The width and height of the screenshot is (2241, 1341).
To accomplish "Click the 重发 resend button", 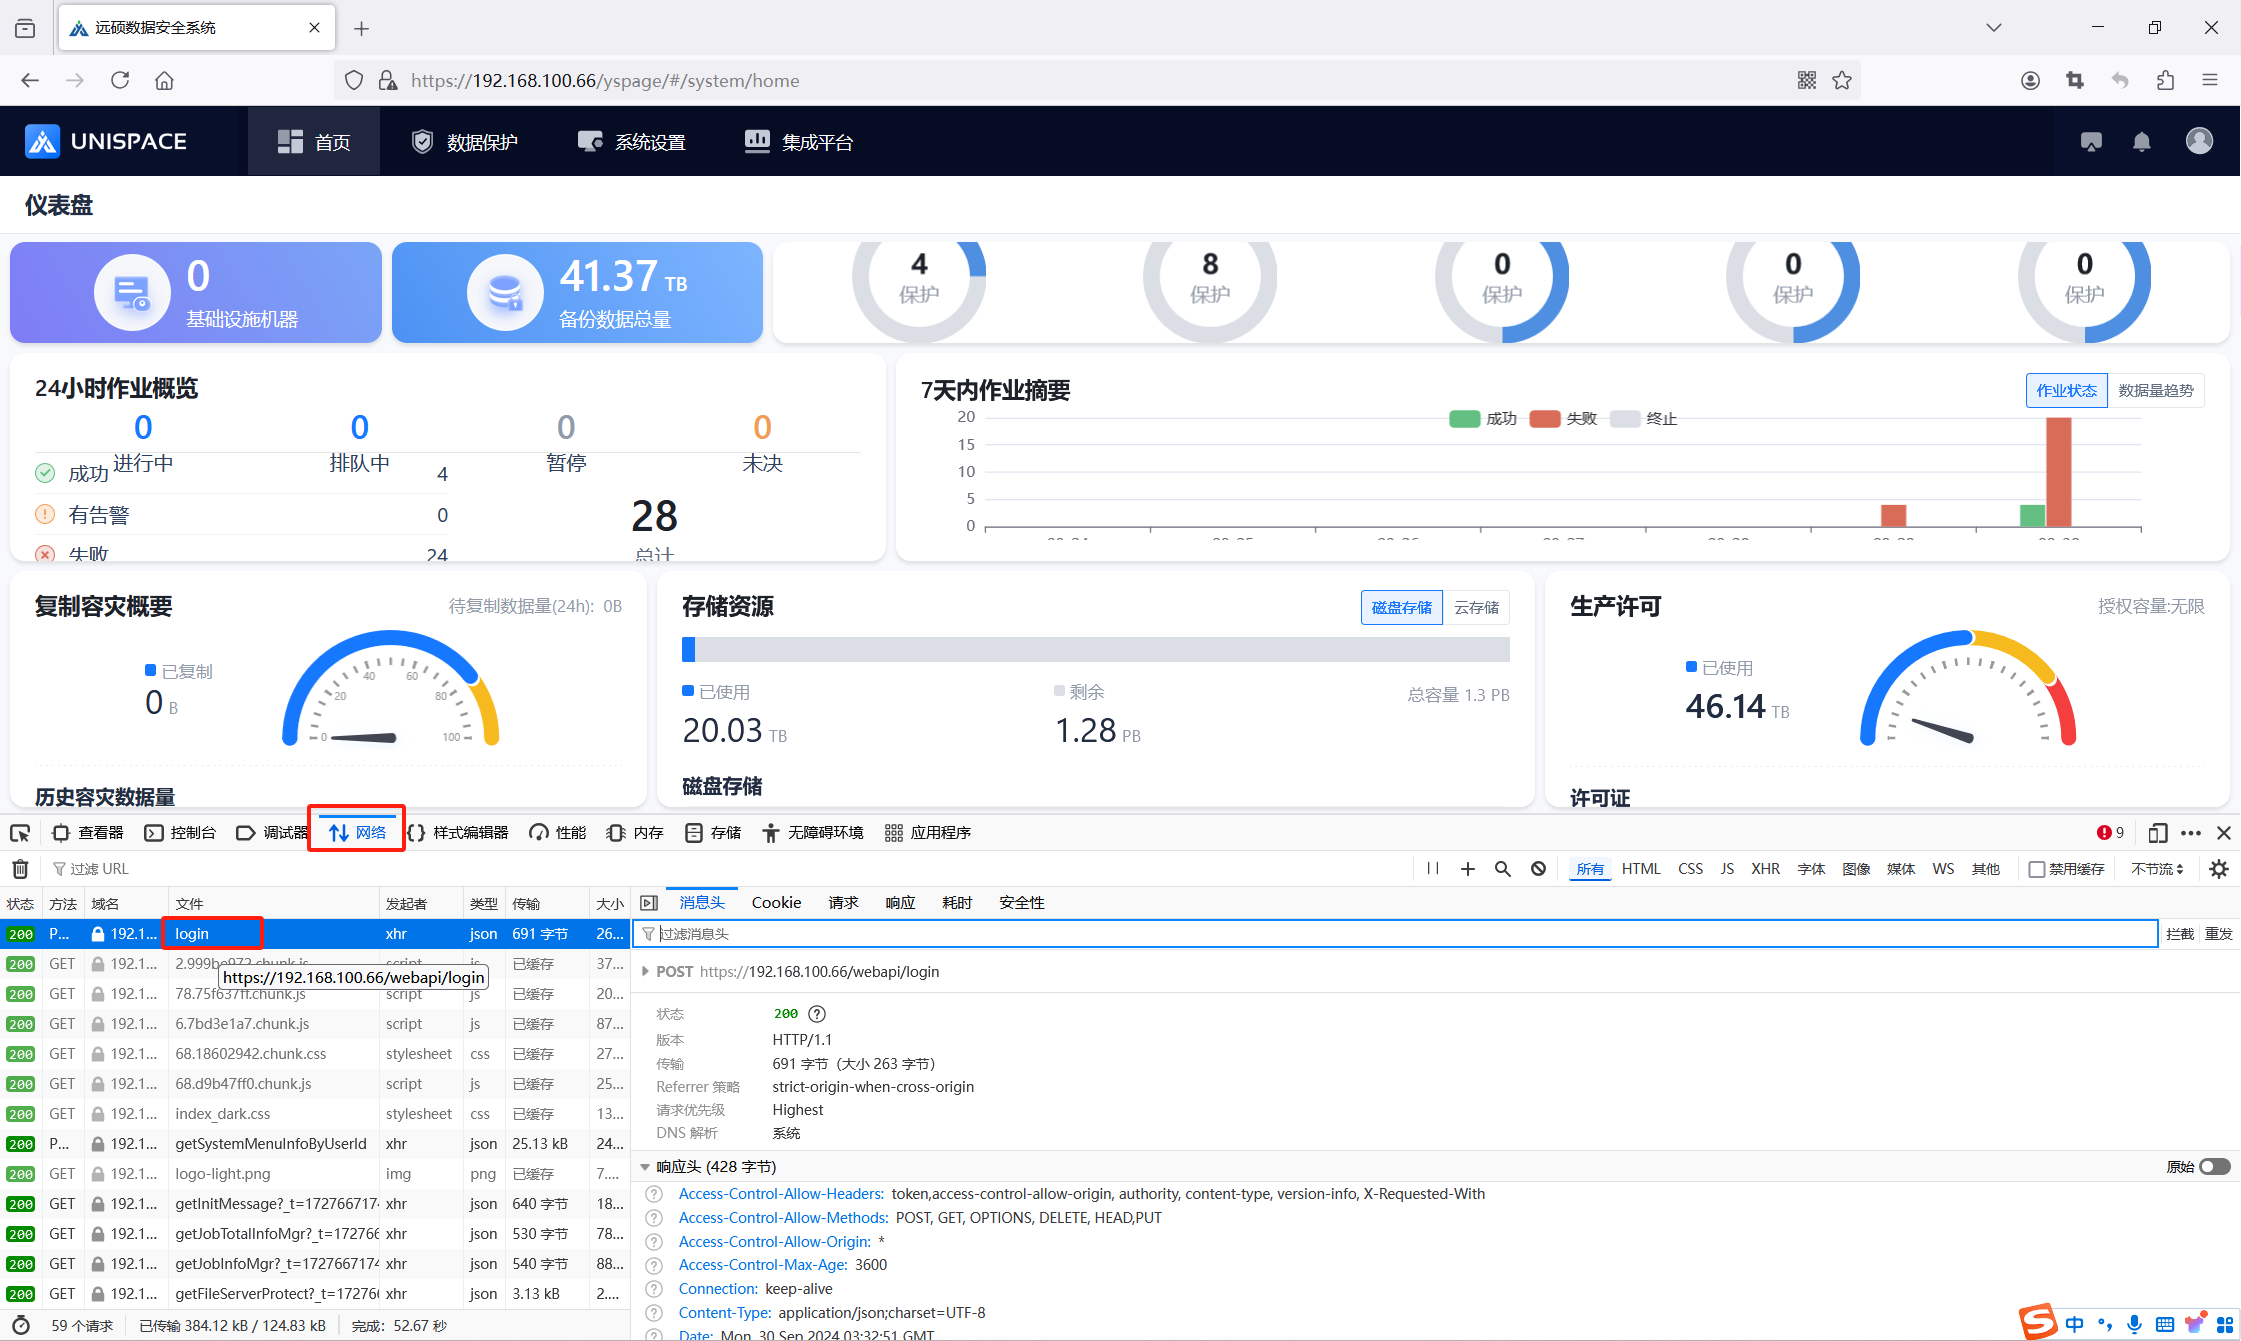I will [2218, 934].
